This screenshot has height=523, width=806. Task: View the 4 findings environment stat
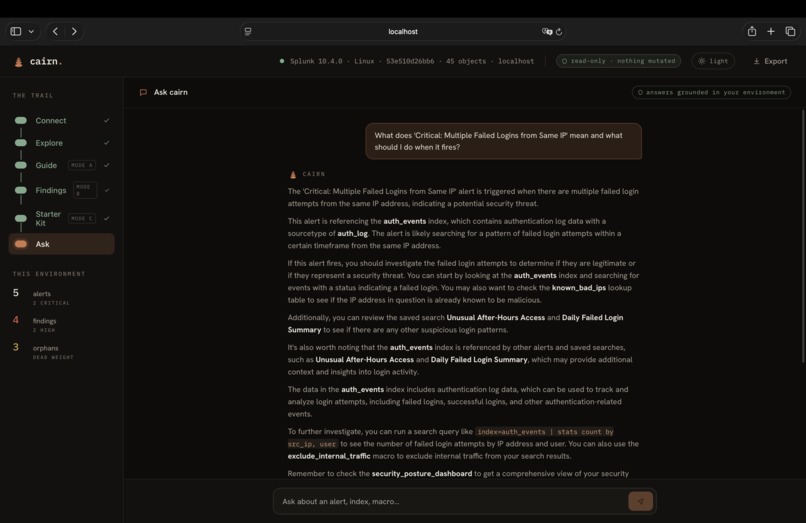click(x=36, y=324)
